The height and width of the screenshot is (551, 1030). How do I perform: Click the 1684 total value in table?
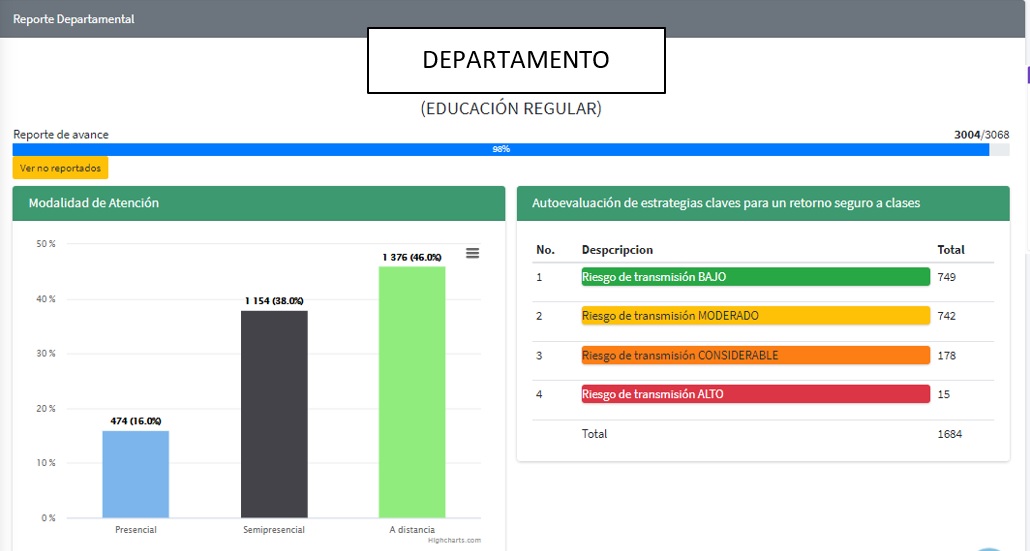949,434
